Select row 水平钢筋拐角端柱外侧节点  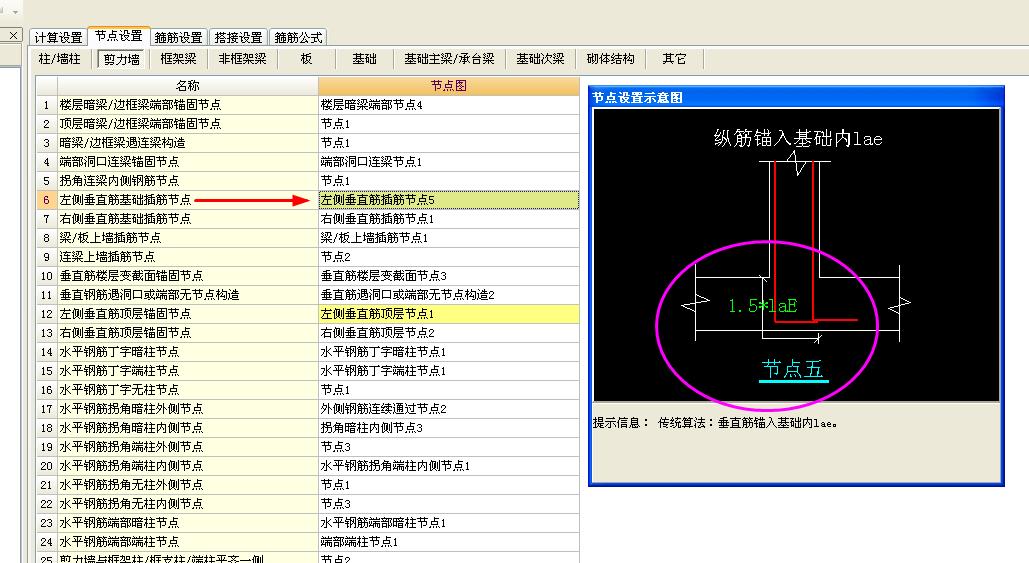tap(188, 448)
